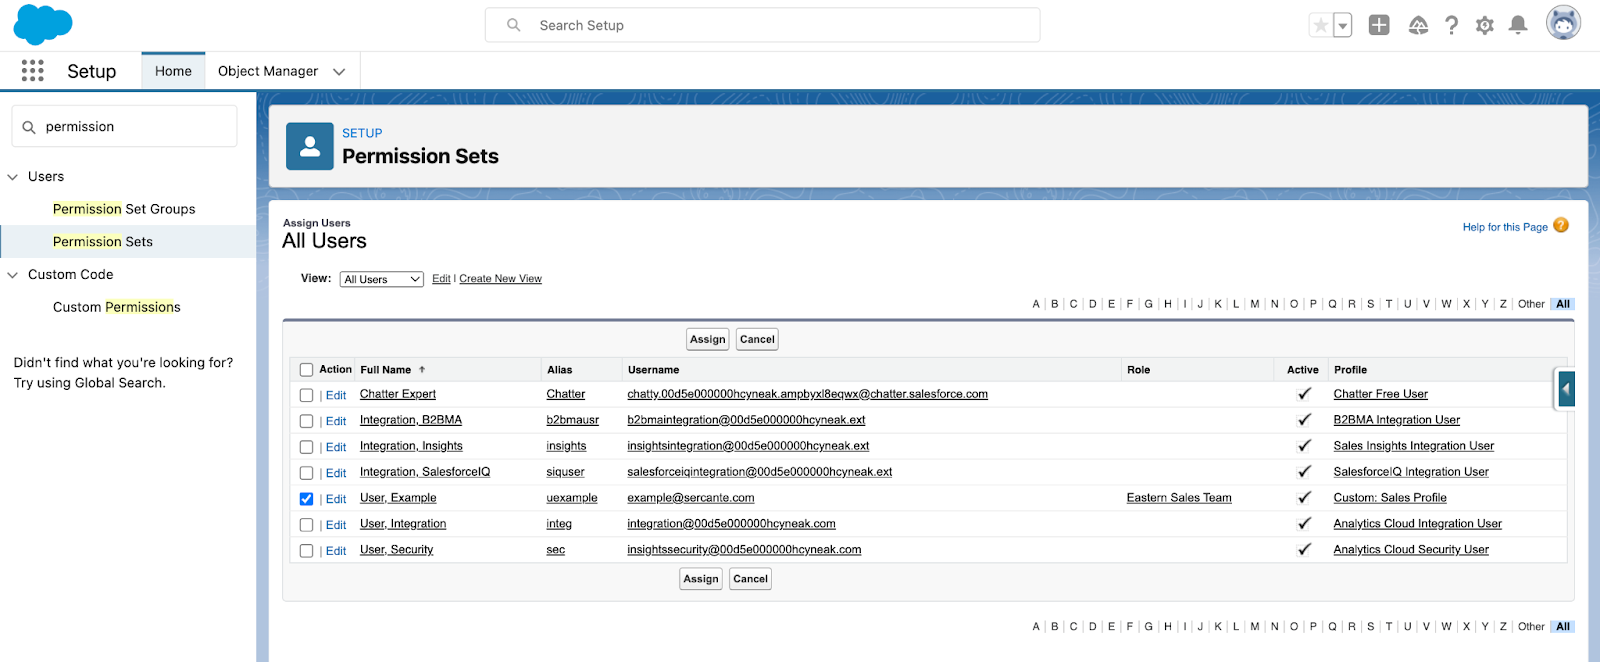Click the uexample alias link
Image resolution: width=1600 pixels, height=662 pixels.
tap(572, 498)
